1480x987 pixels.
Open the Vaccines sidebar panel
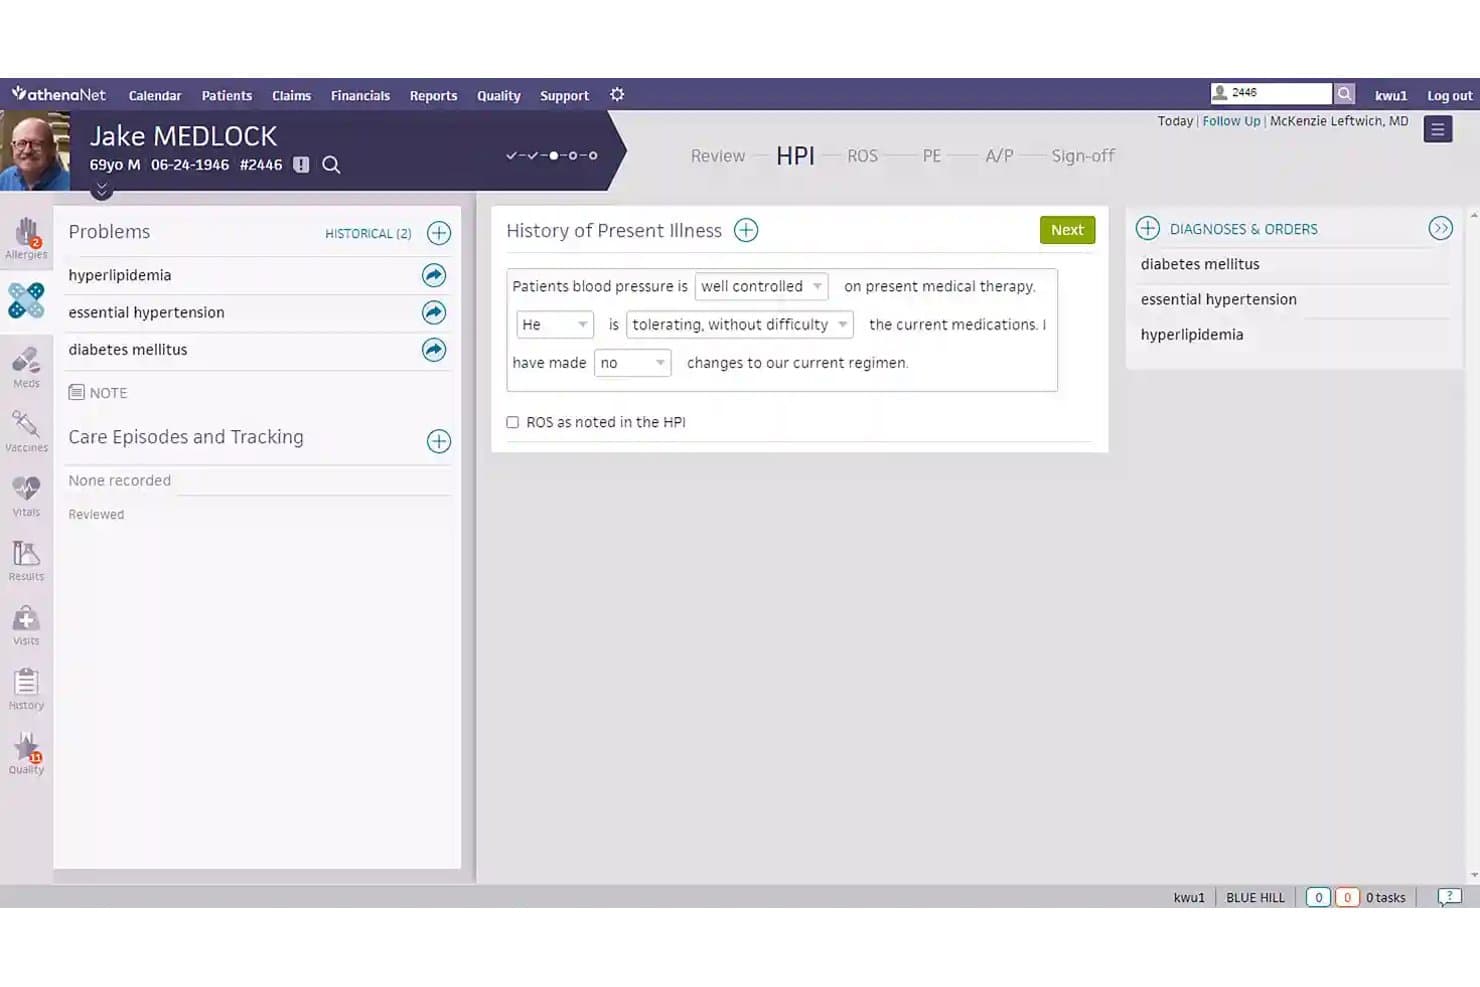[26, 431]
